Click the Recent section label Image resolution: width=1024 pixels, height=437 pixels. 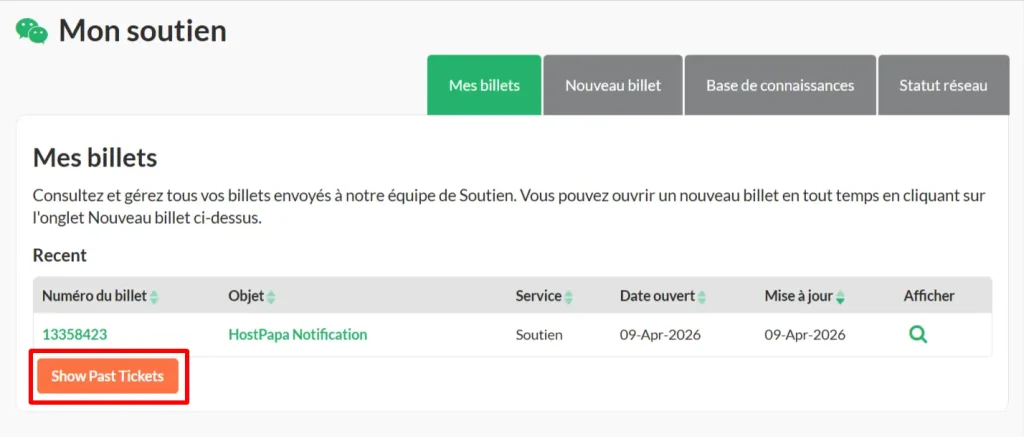pos(60,255)
